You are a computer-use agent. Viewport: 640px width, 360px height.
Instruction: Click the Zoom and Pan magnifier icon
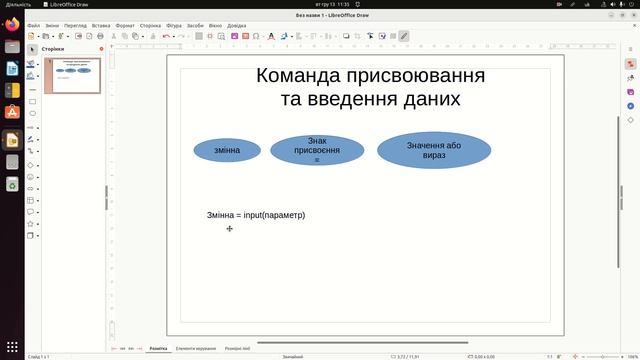tap(221, 36)
